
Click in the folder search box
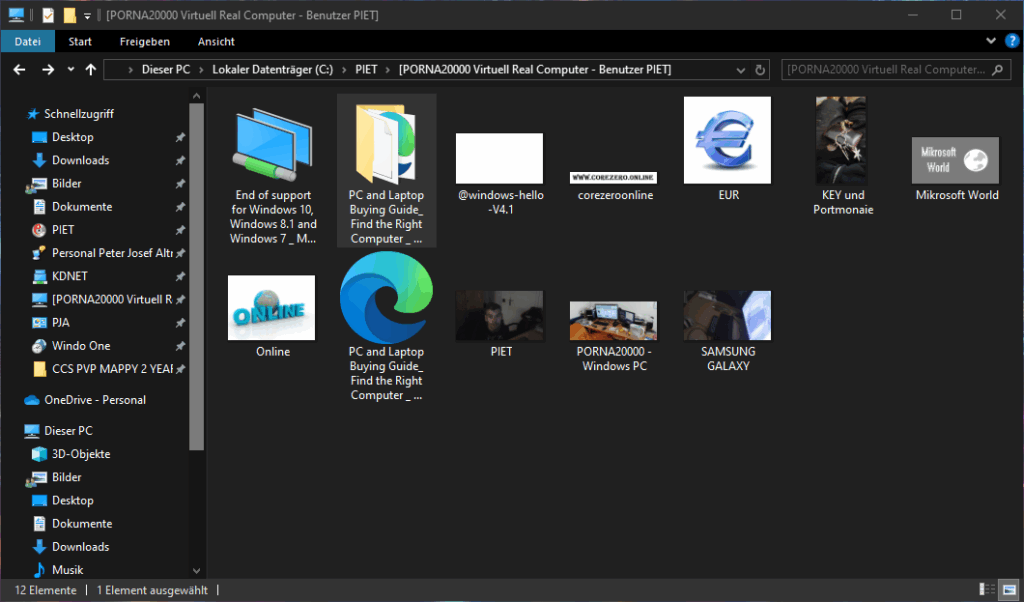pos(884,70)
